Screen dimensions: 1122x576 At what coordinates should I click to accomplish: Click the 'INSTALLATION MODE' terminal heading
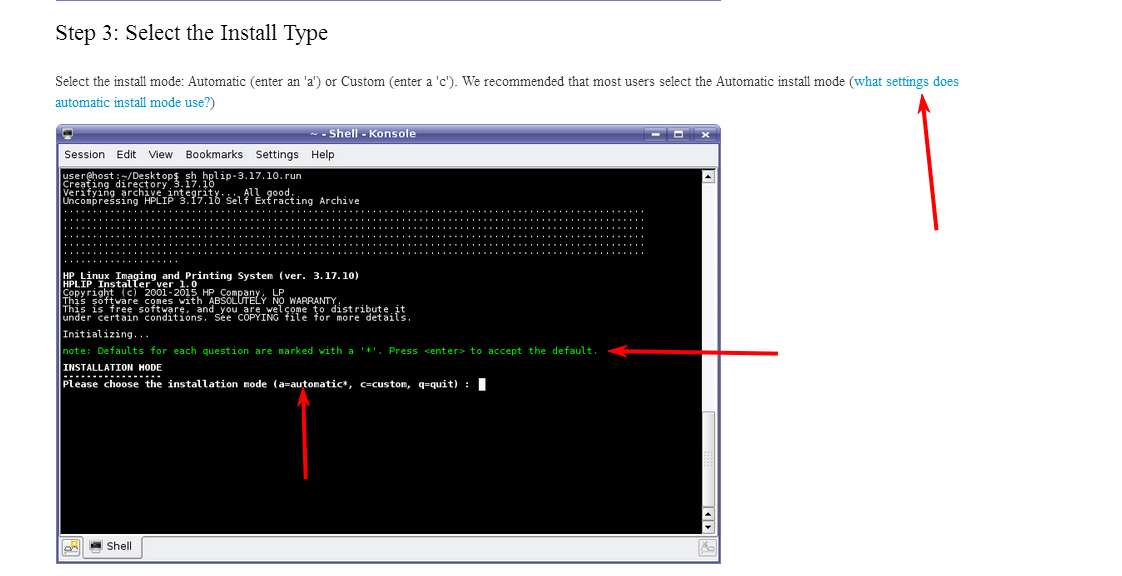[x=112, y=367]
